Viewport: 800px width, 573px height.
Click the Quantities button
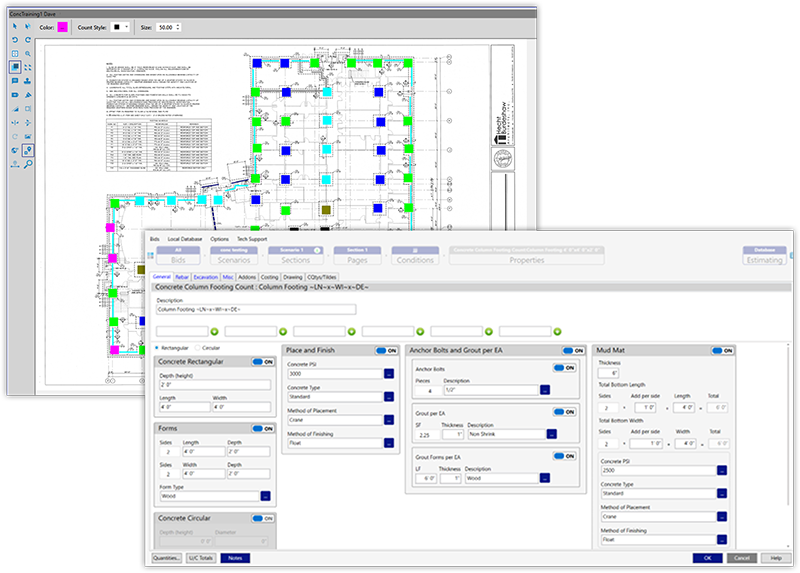coord(166,557)
